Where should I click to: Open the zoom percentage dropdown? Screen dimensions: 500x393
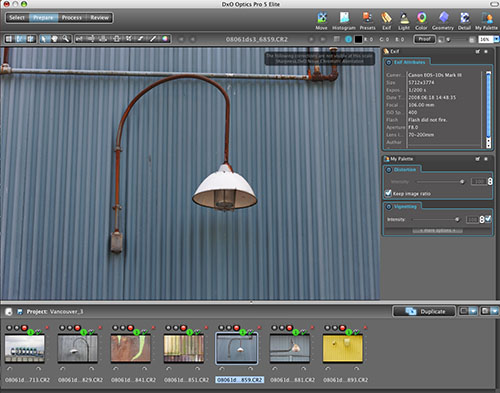[496, 39]
